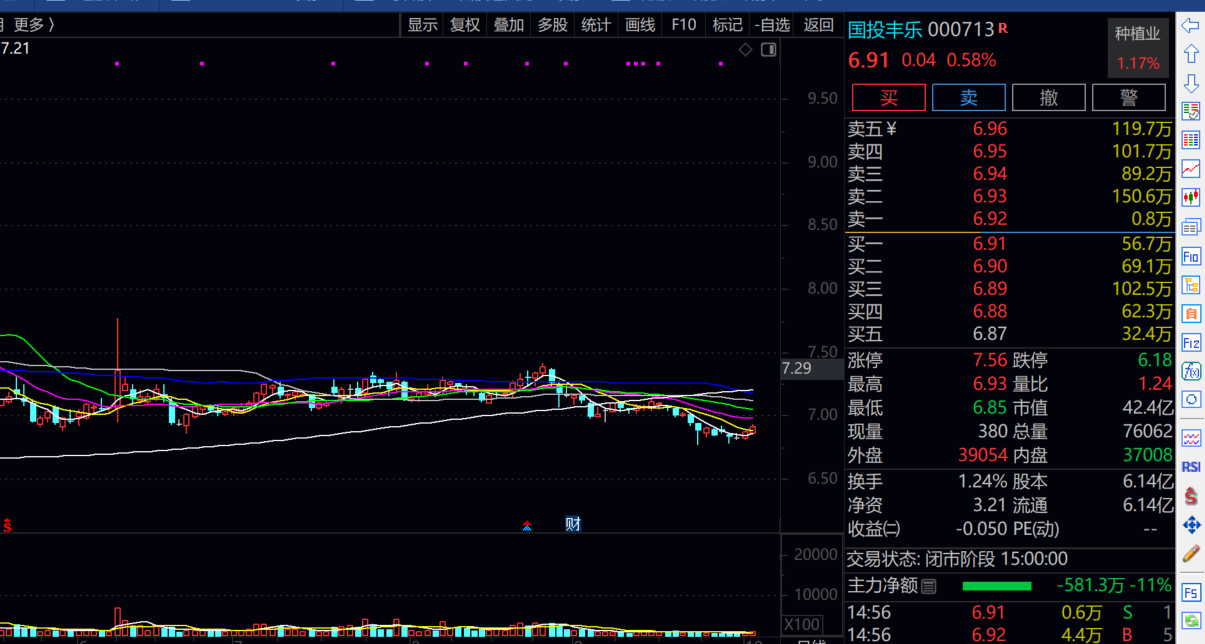Click the list icon next to 主力净额

pos(929,586)
